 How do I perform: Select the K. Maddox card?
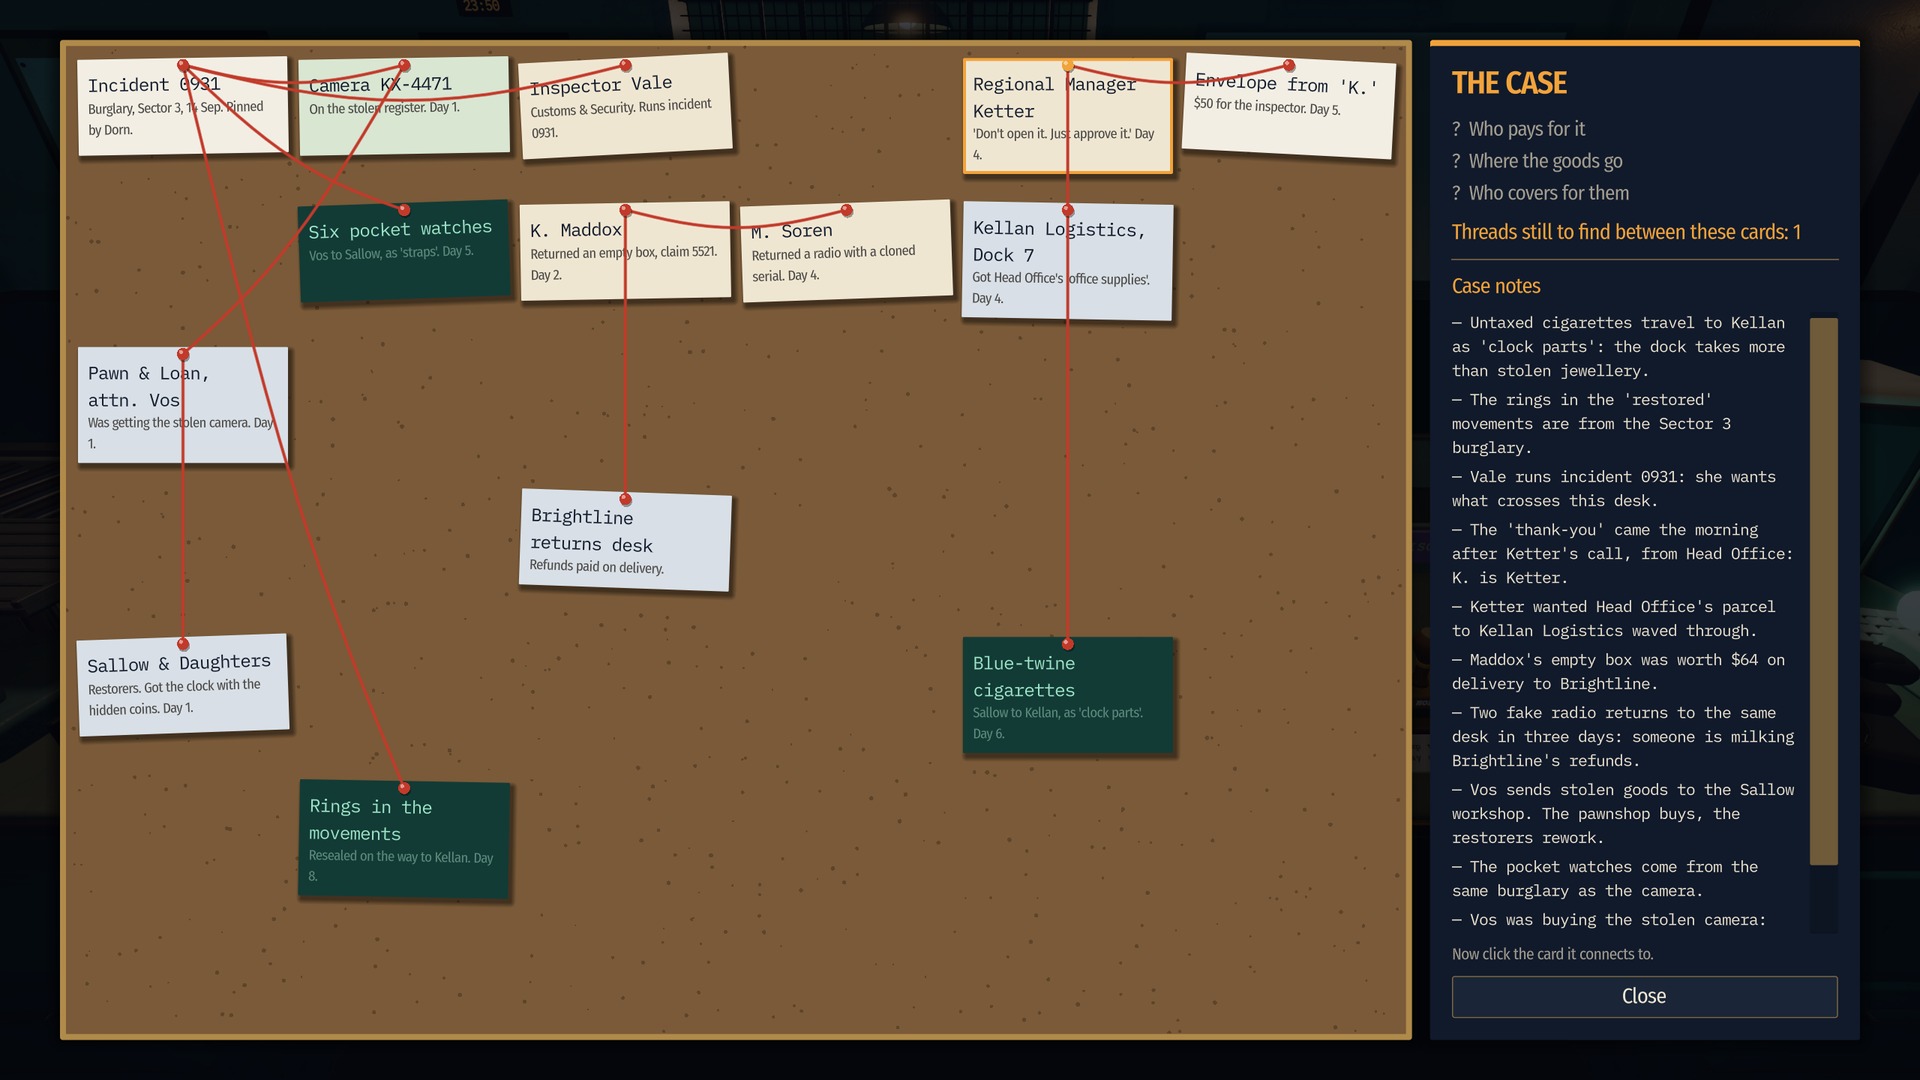(x=625, y=250)
